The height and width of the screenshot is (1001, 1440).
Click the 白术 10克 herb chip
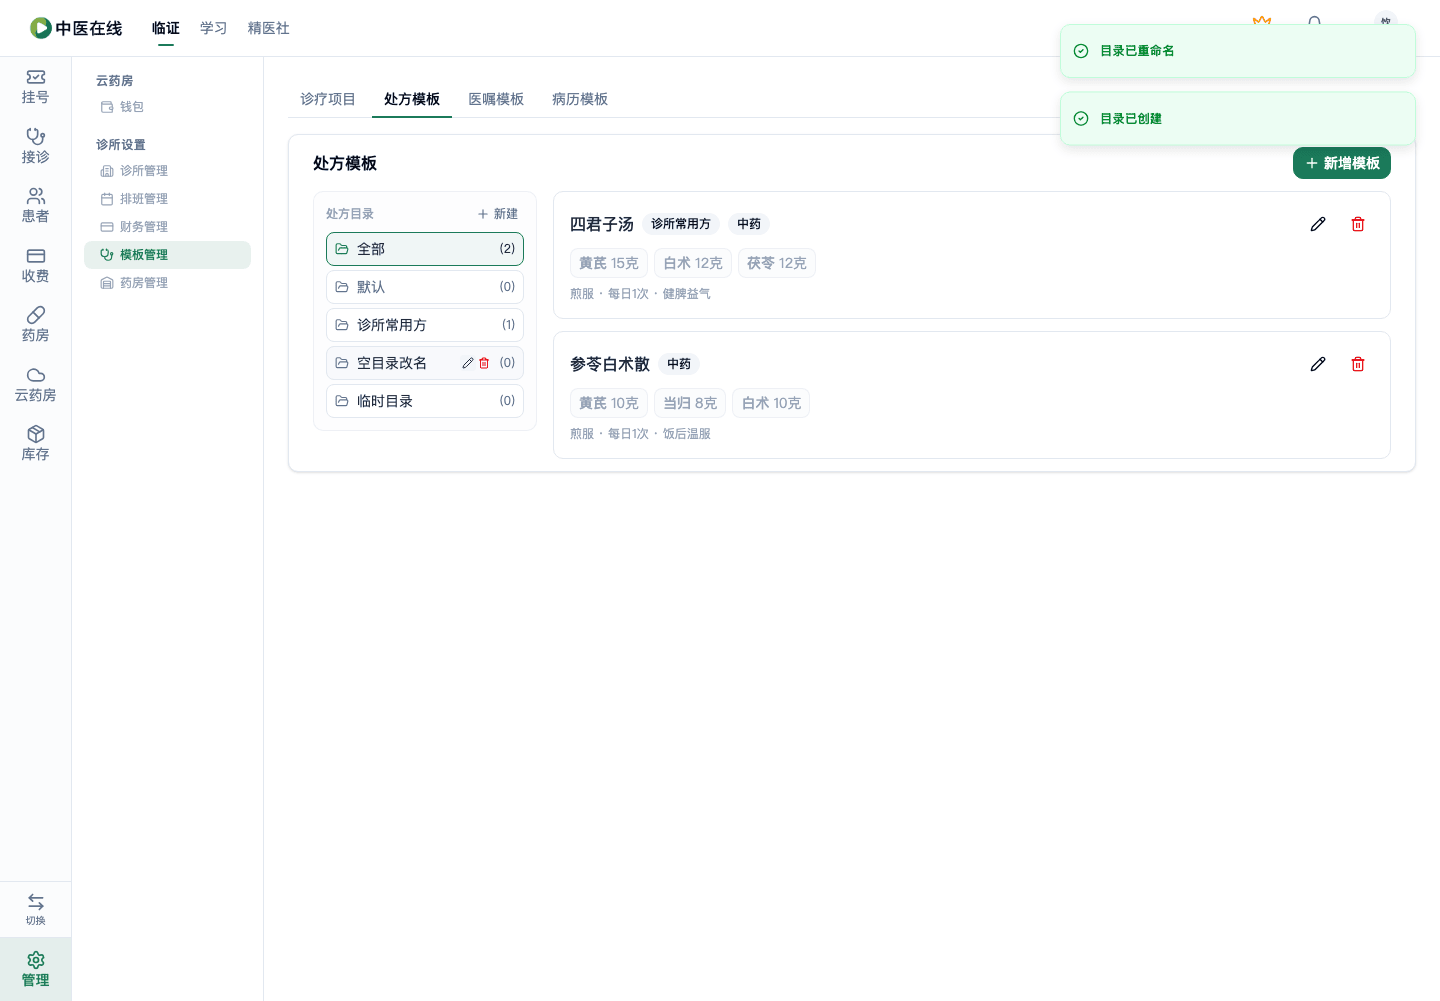click(x=771, y=403)
